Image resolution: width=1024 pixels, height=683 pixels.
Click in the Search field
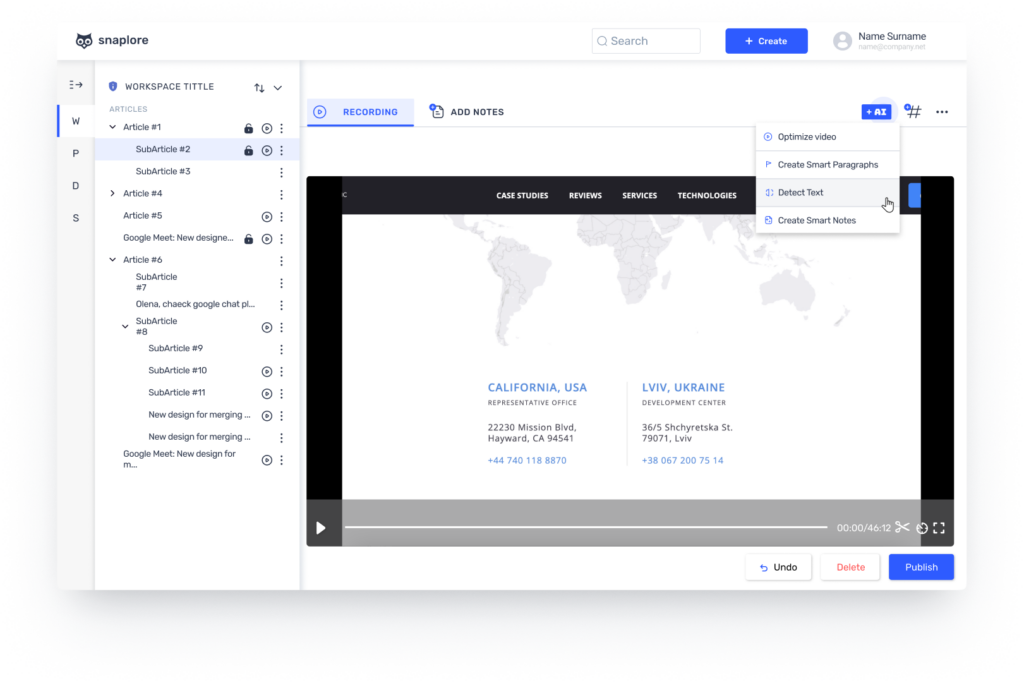click(646, 41)
